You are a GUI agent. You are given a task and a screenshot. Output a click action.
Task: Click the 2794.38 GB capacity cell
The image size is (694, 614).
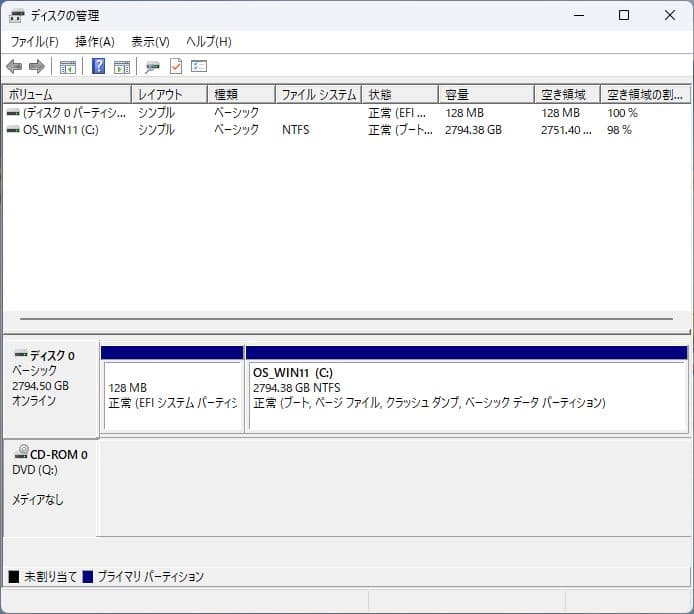coord(473,130)
